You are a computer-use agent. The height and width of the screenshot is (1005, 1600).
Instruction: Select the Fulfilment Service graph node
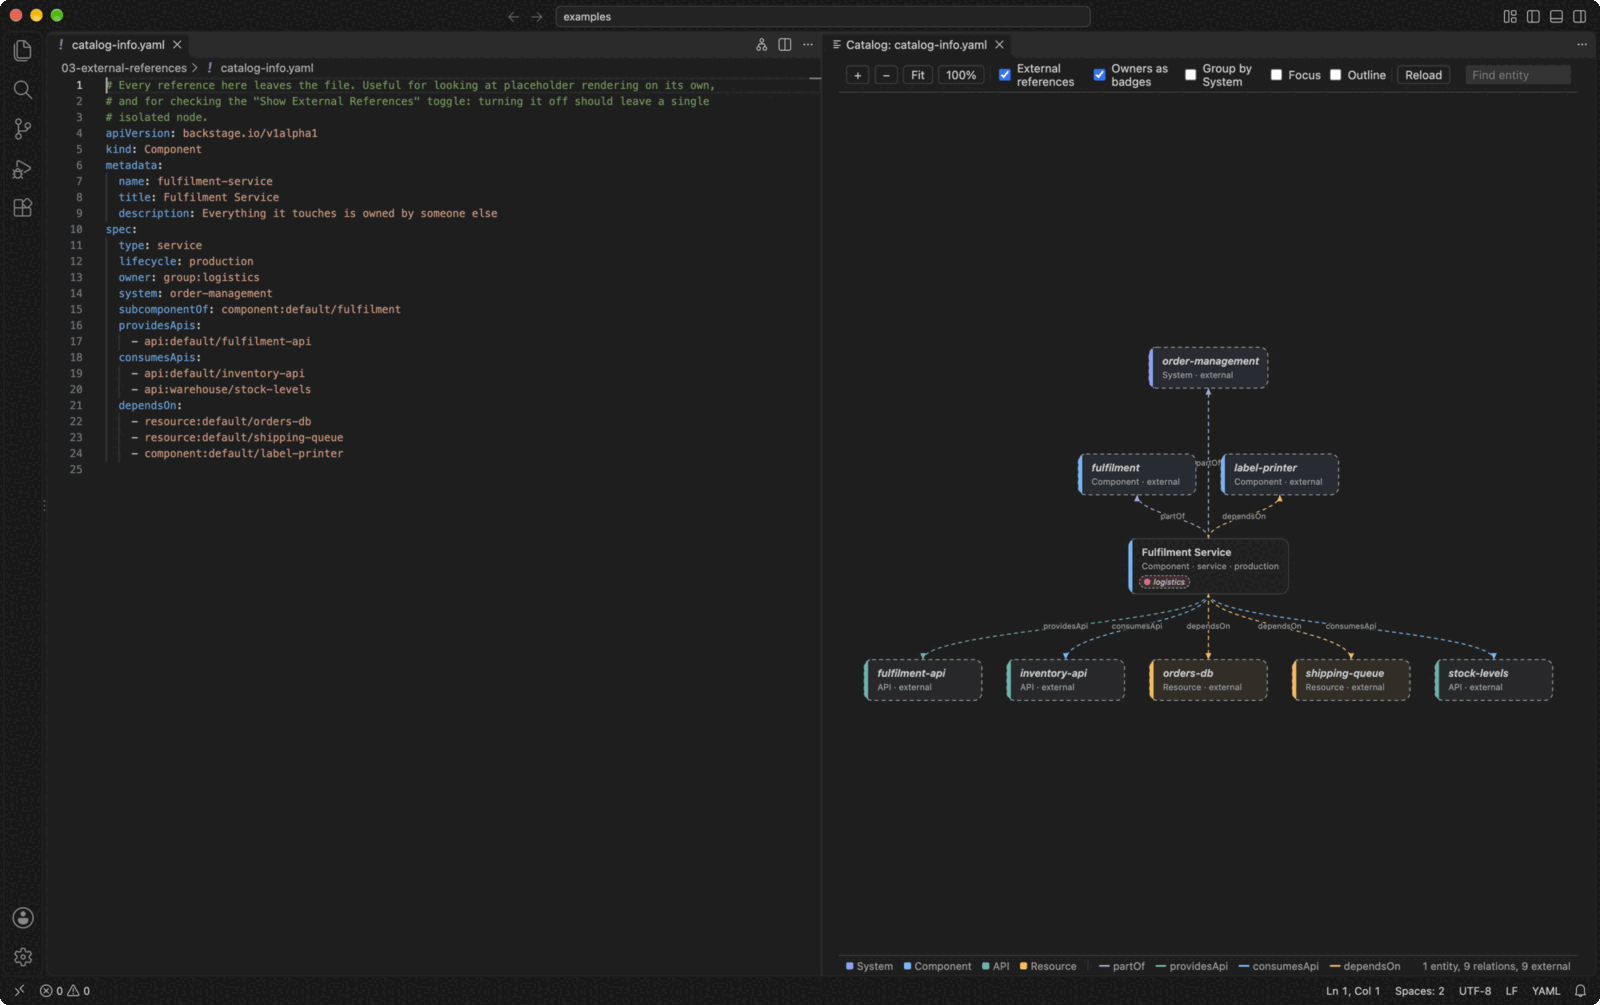(1208, 566)
